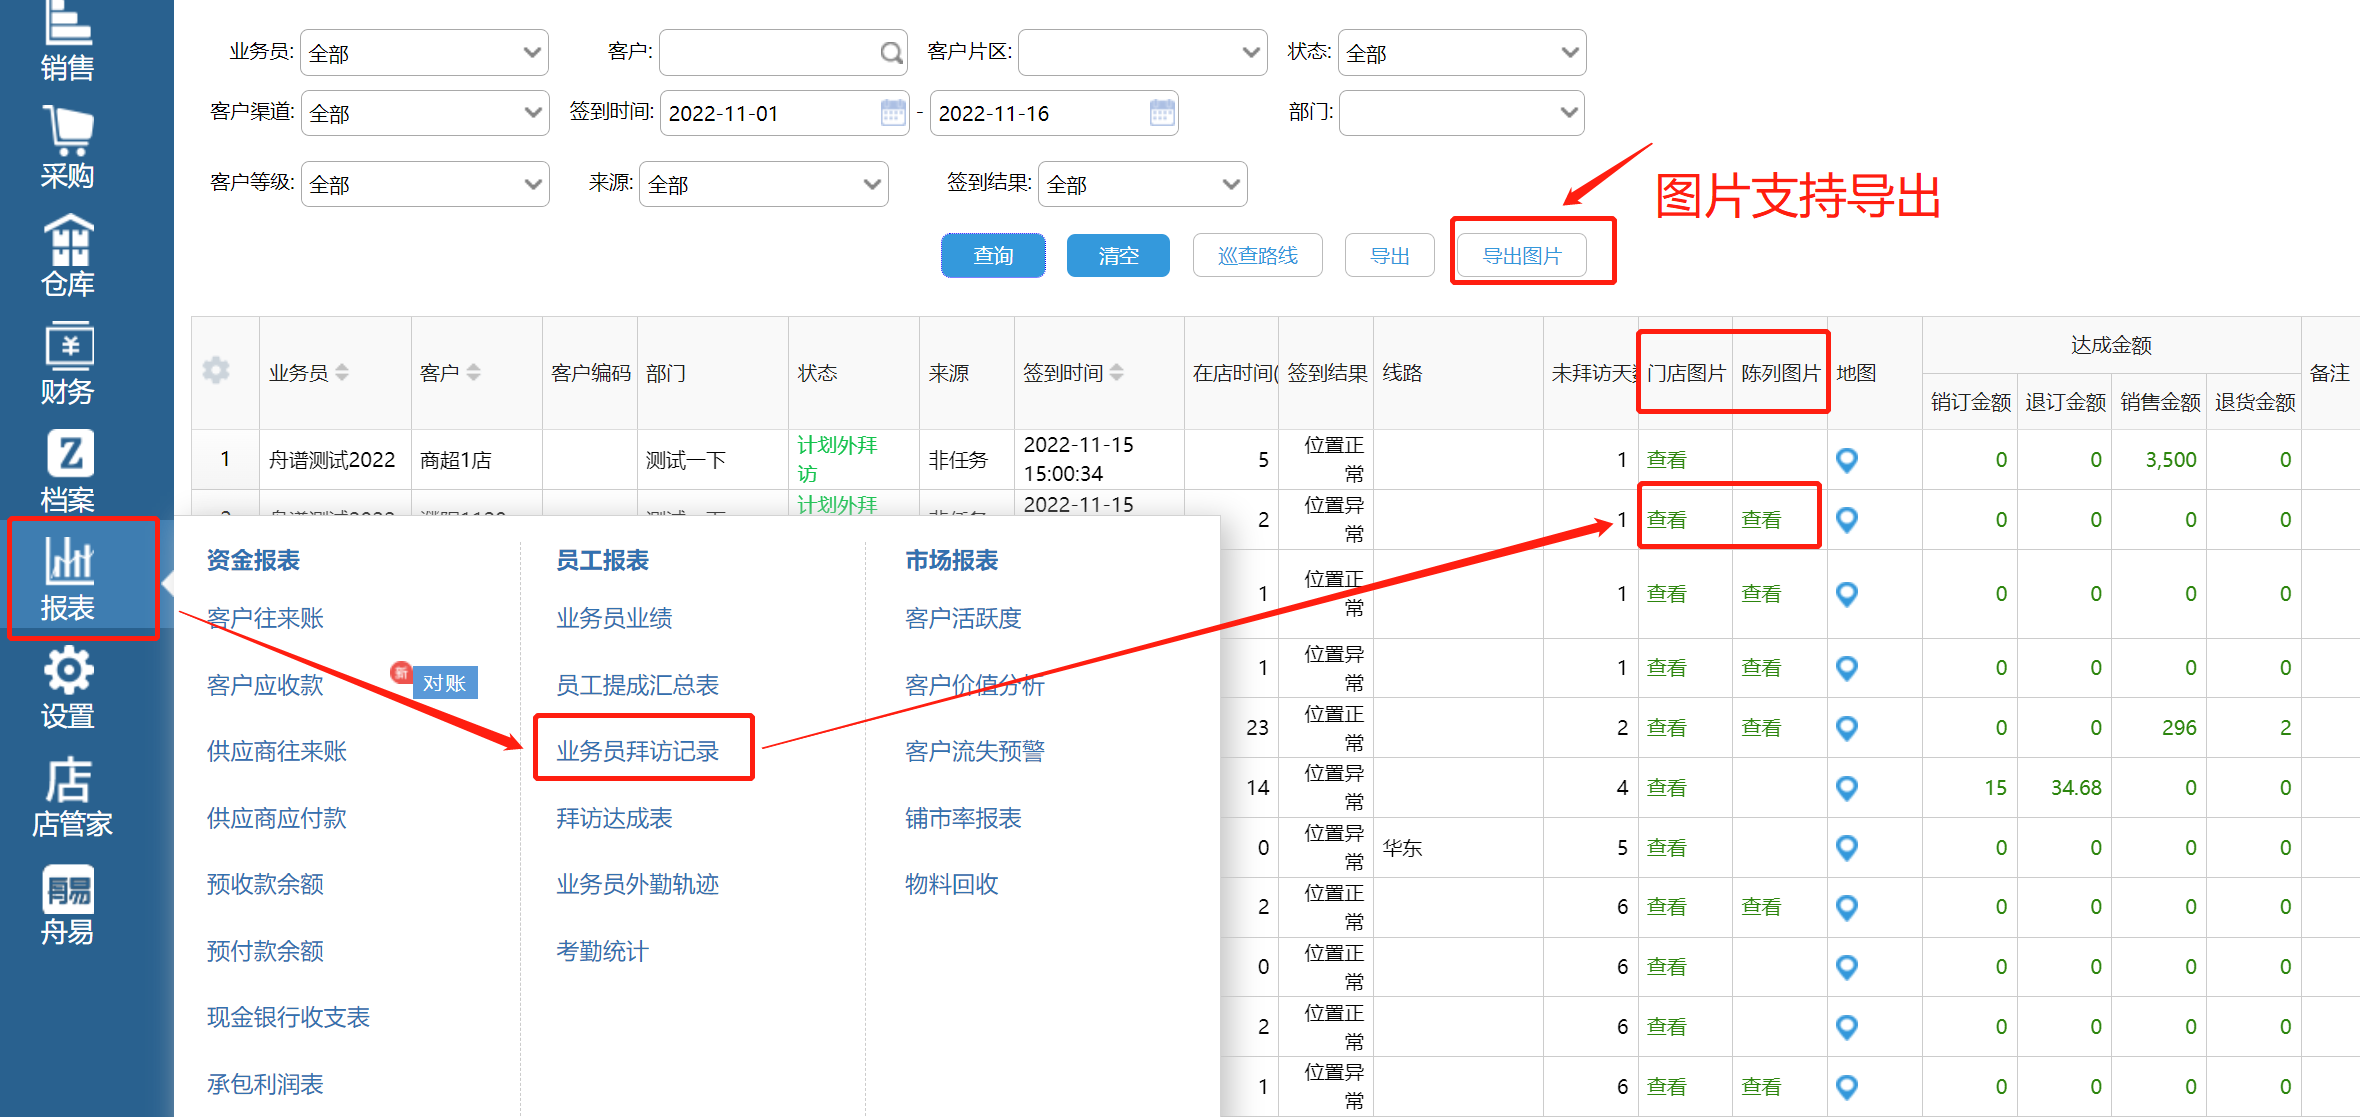View 门店图片 for 商超1店 row
This screenshot has width=2360, height=1117.
tap(1666, 460)
